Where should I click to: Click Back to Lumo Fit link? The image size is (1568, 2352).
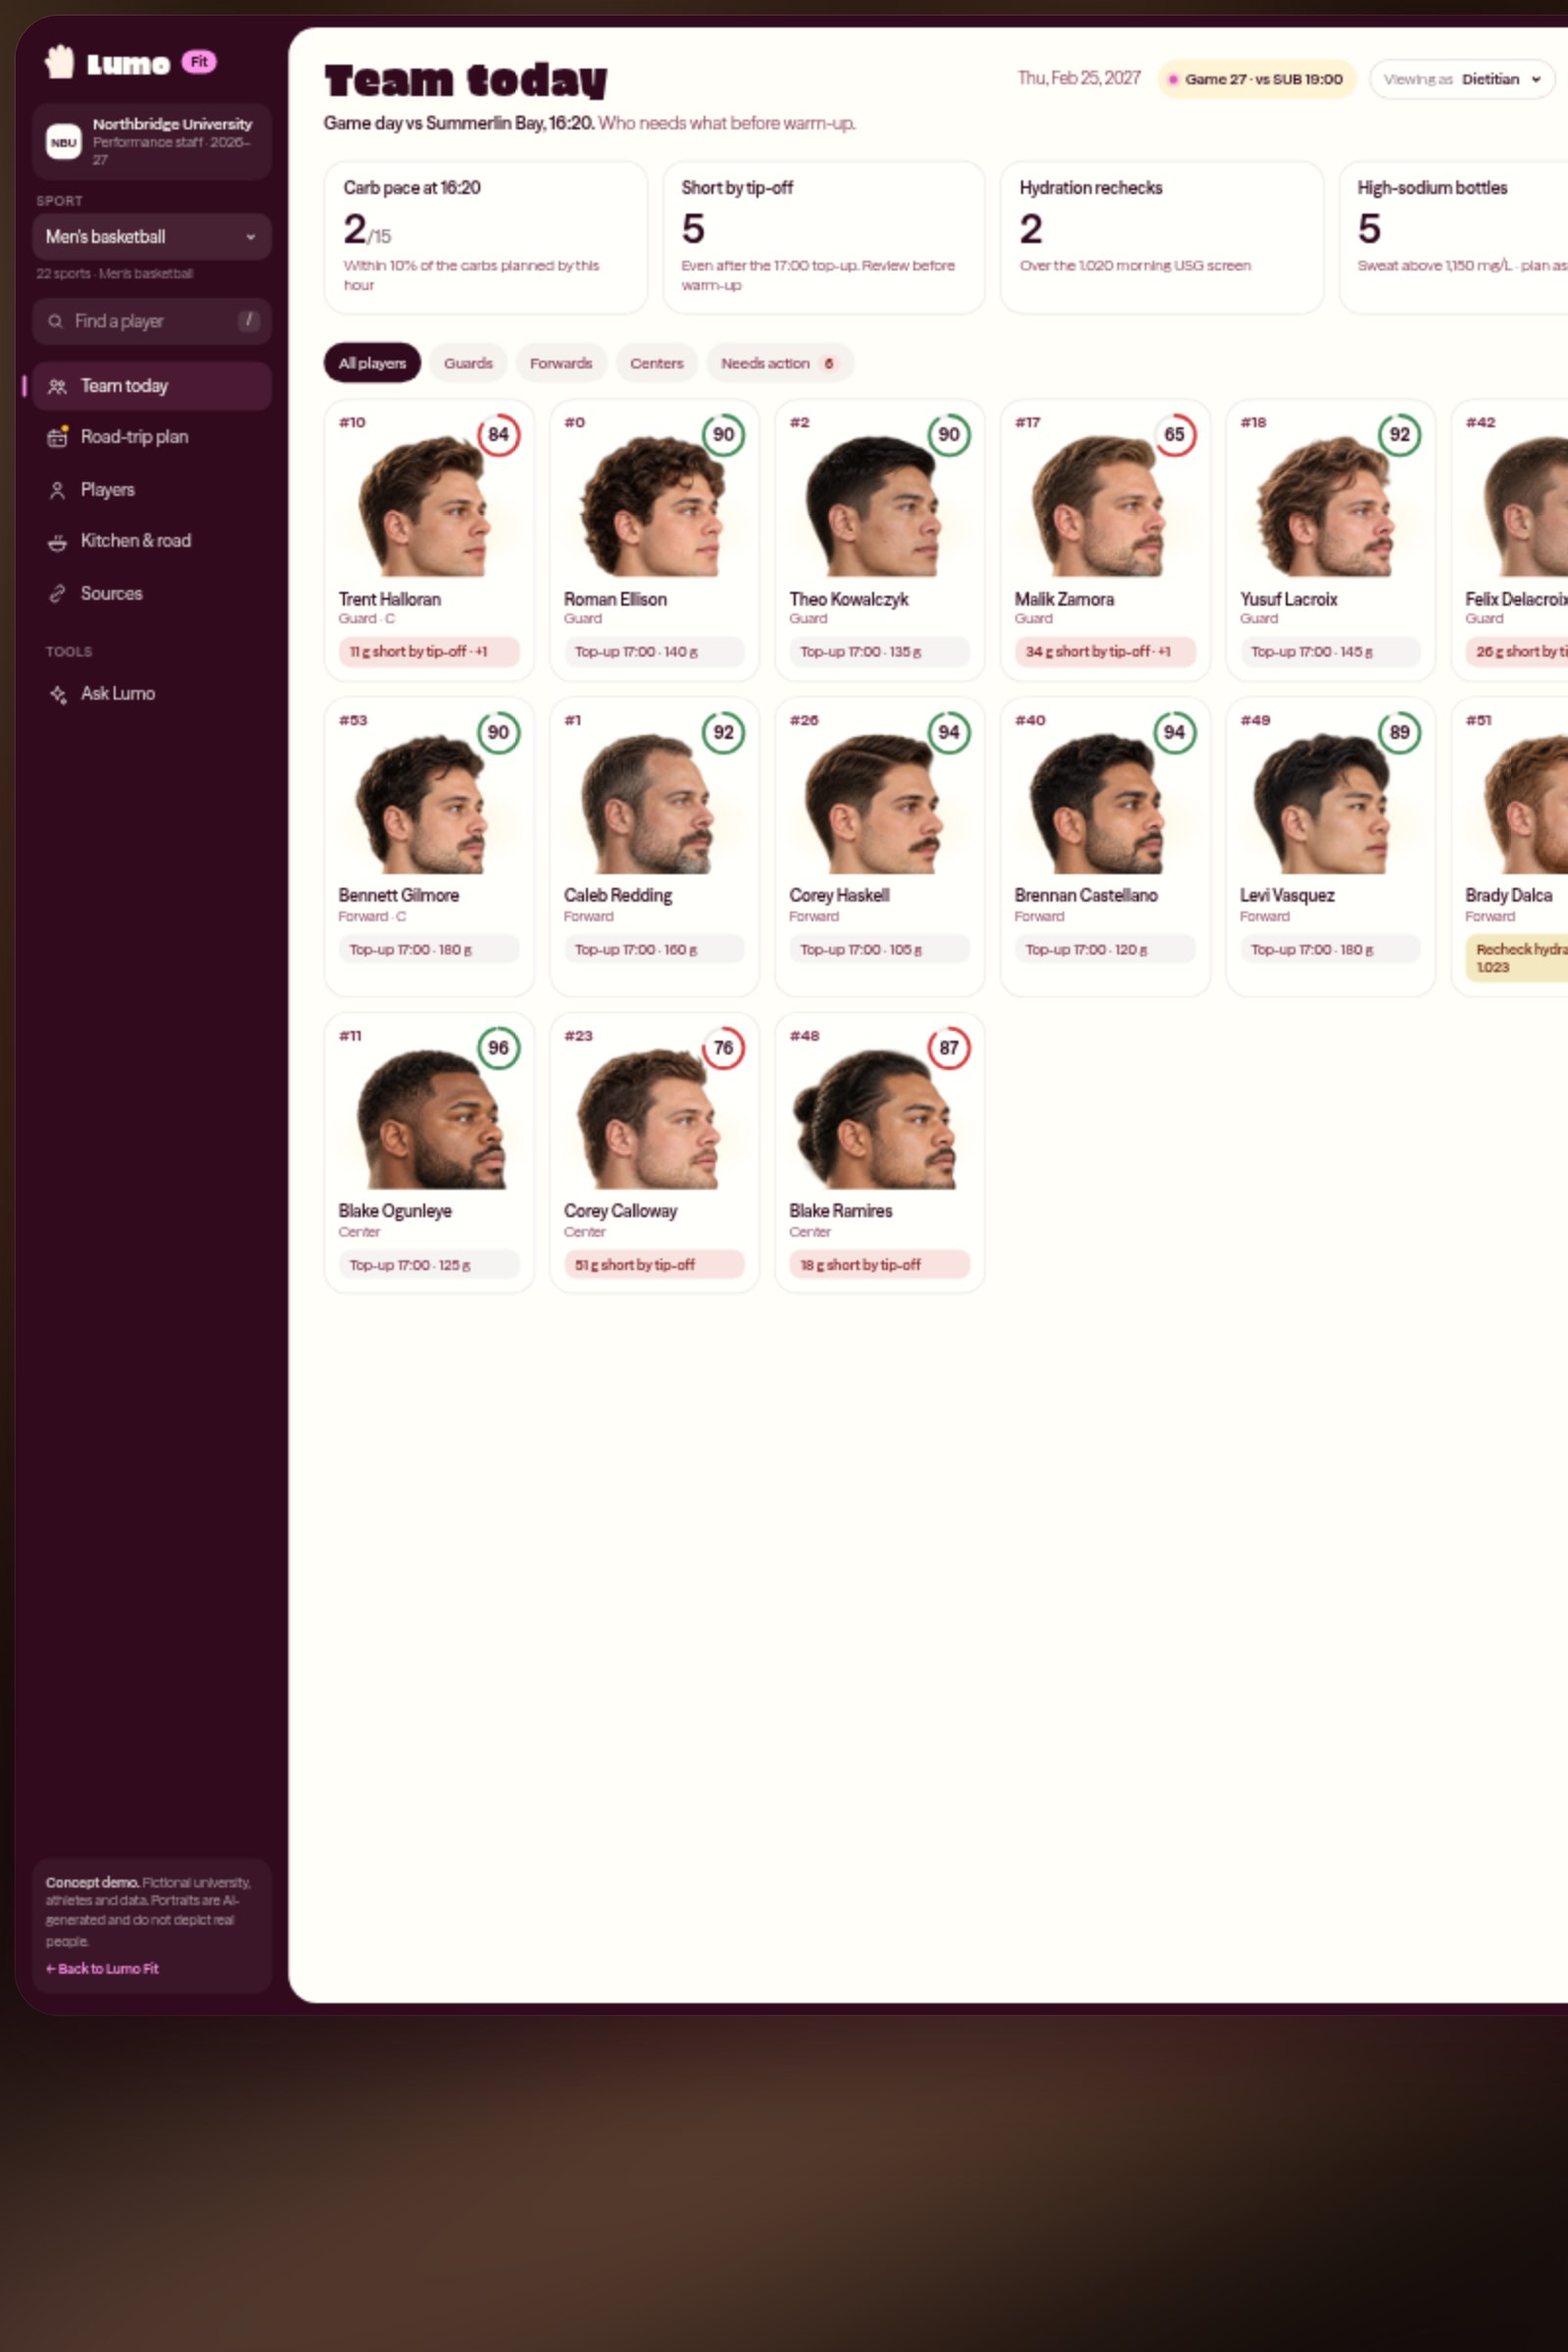click(x=102, y=1969)
